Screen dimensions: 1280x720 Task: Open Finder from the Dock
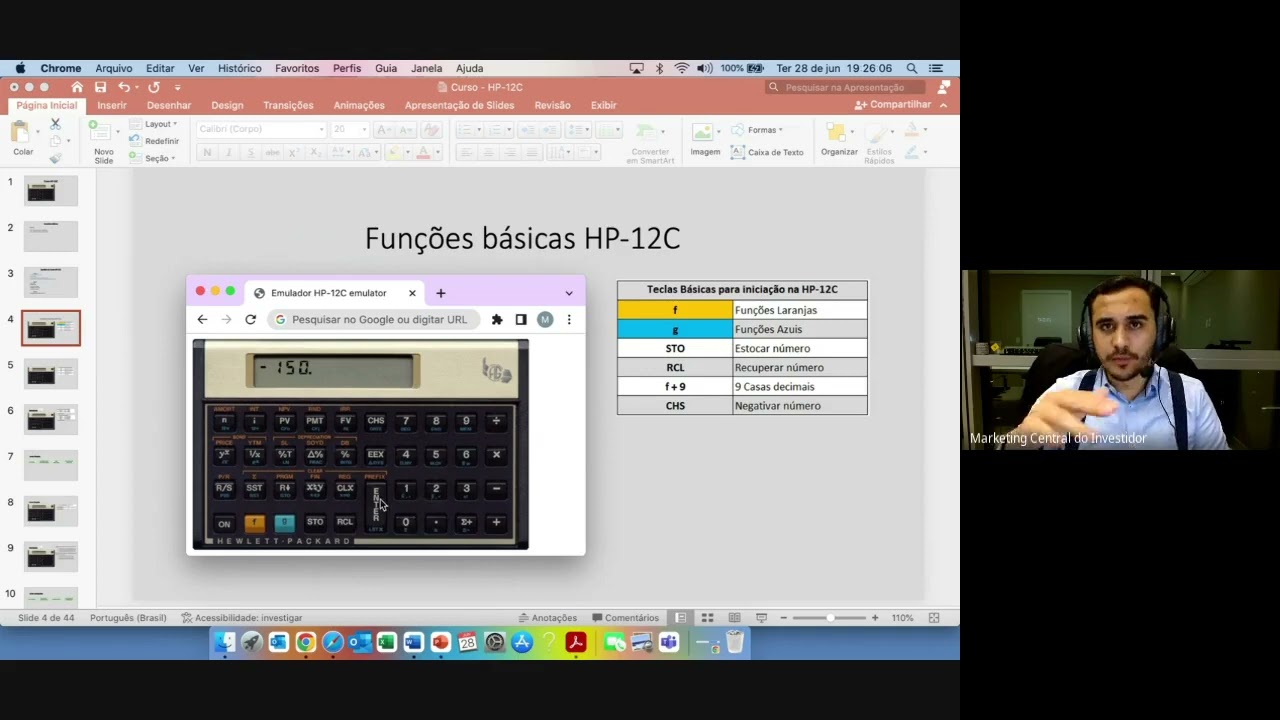224,643
